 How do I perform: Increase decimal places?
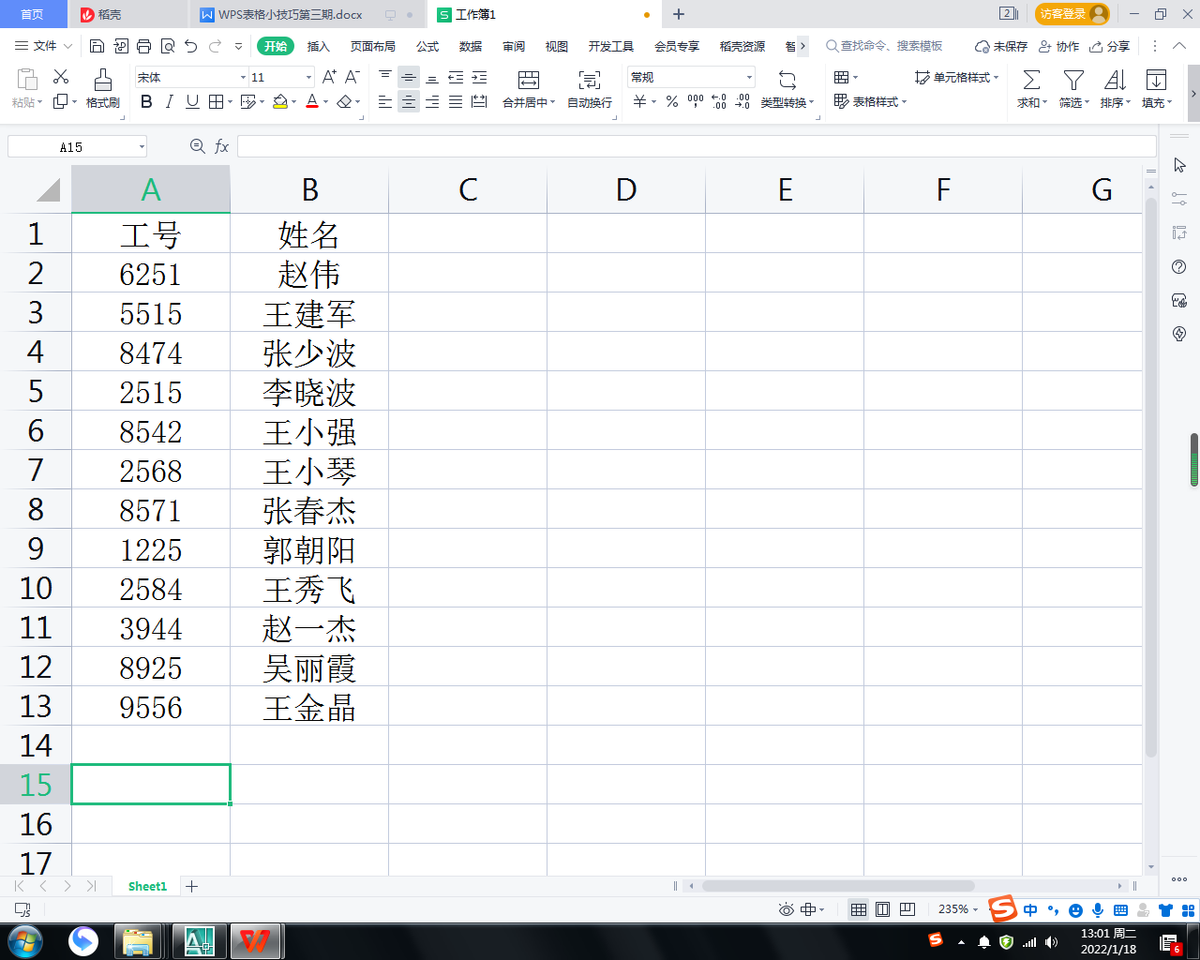719,101
